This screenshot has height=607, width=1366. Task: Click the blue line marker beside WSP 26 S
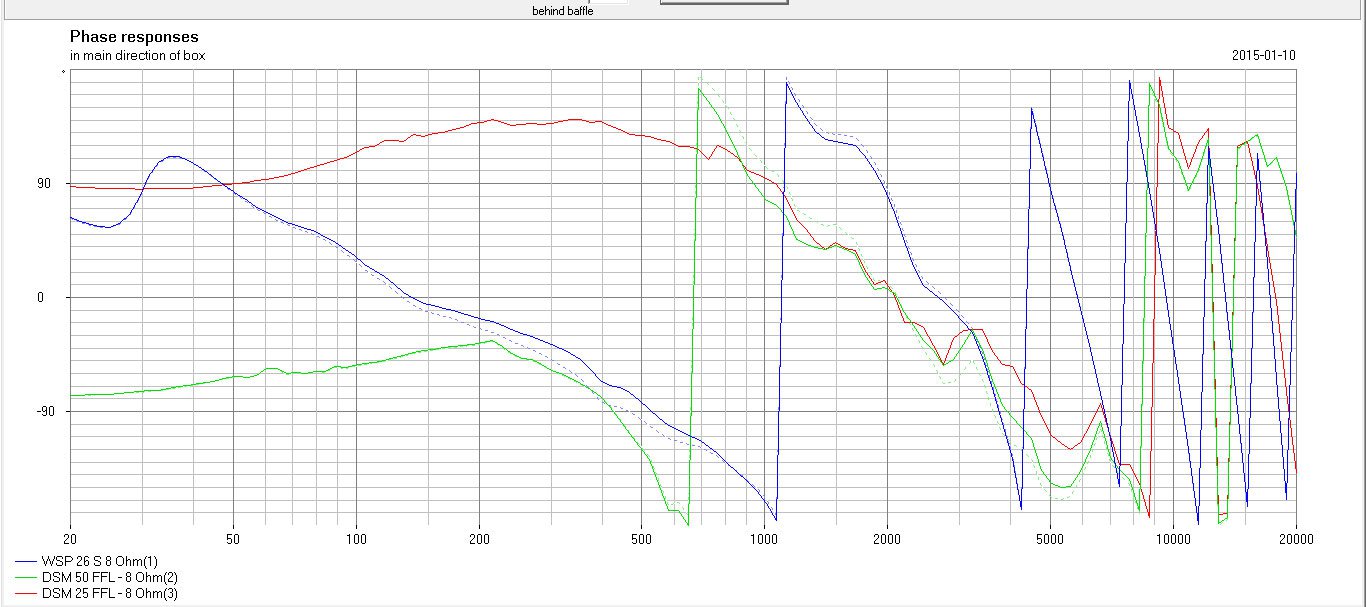click(28, 561)
